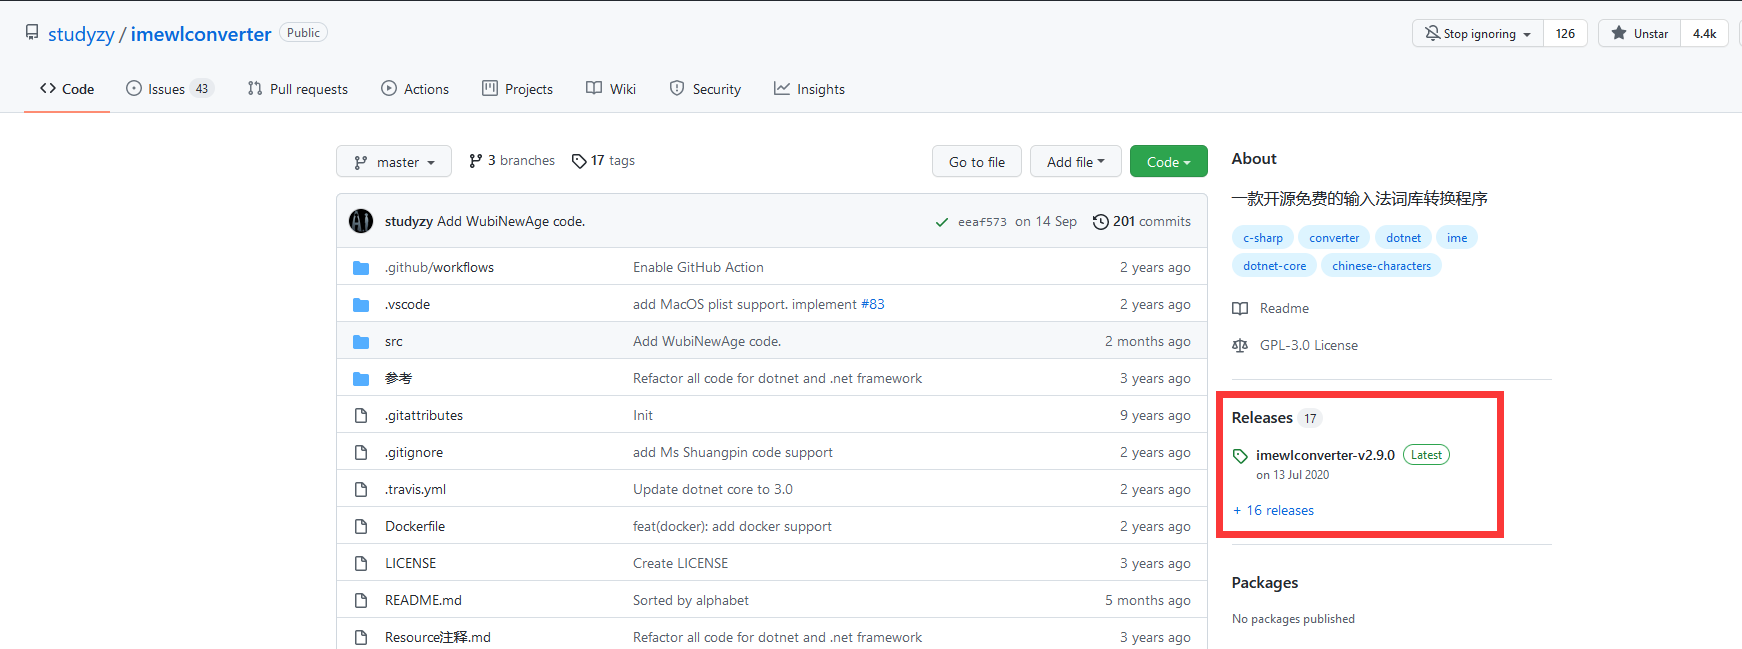Open the master branch selector dropdown
The width and height of the screenshot is (1742, 649).
point(394,162)
